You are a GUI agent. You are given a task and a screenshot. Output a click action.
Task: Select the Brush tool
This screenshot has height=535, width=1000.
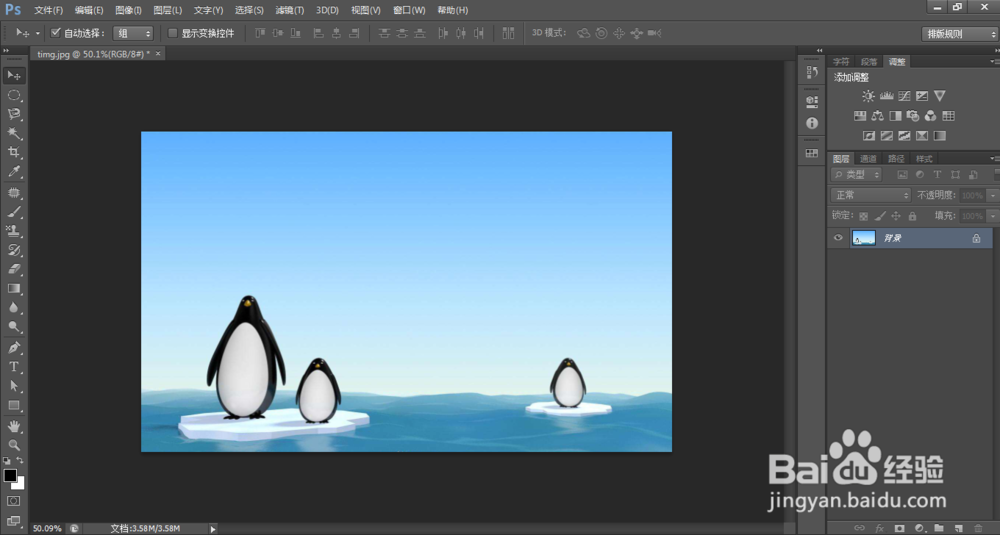coord(13,212)
